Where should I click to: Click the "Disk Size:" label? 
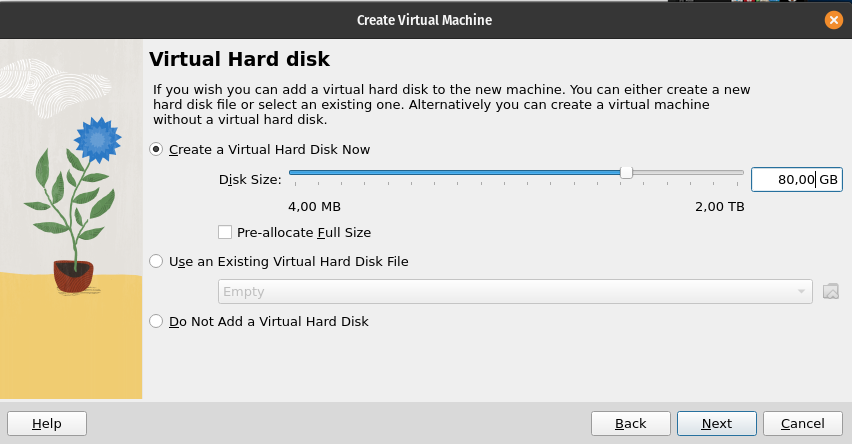pyautogui.click(x=250, y=179)
